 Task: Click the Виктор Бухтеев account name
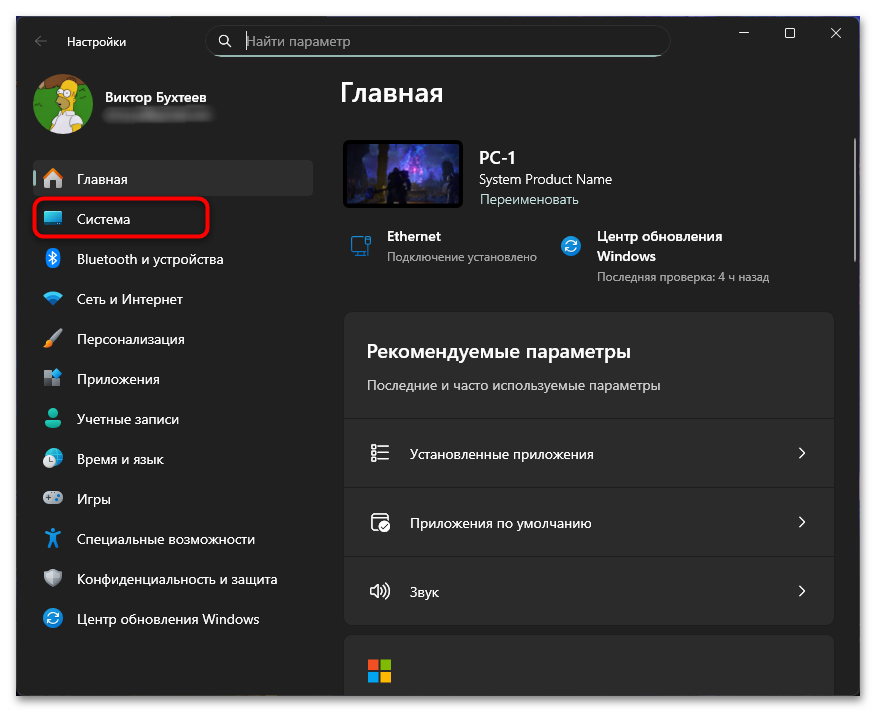(x=156, y=97)
